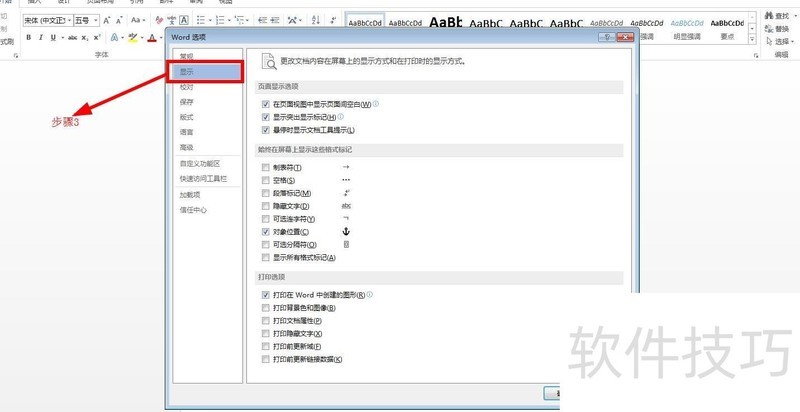800x412 pixels.
Task: Uncheck 对象位置 checkbox
Action: [265, 232]
